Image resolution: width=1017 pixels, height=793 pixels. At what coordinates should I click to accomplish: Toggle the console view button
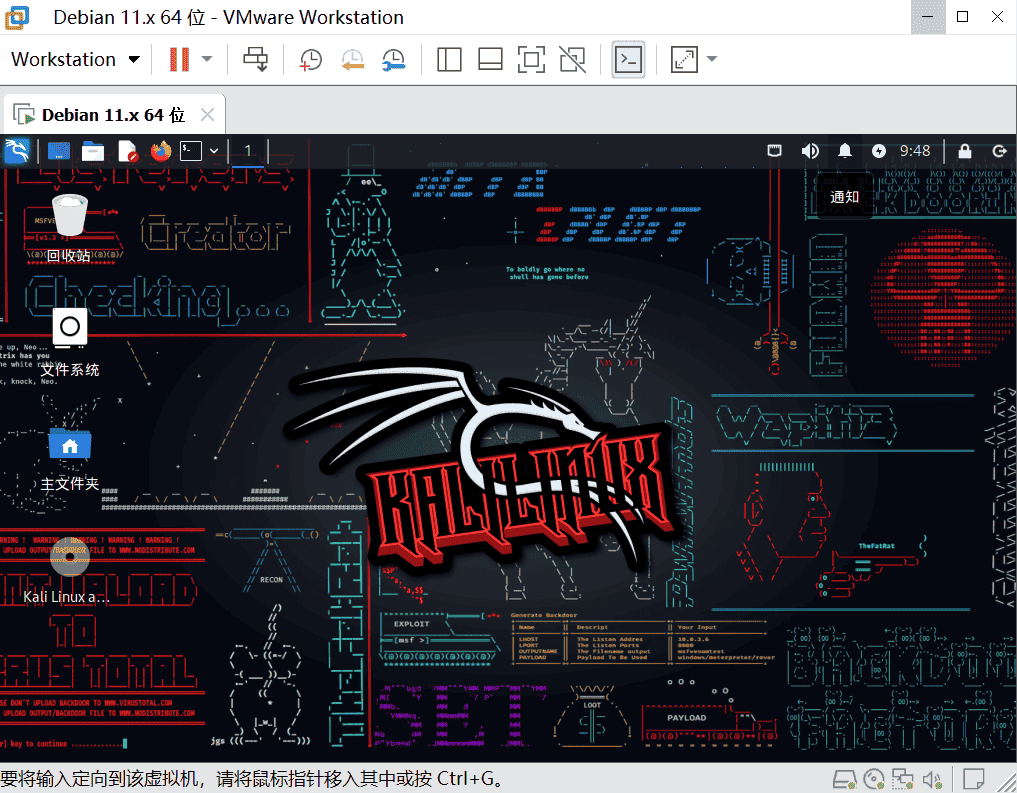point(628,59)
